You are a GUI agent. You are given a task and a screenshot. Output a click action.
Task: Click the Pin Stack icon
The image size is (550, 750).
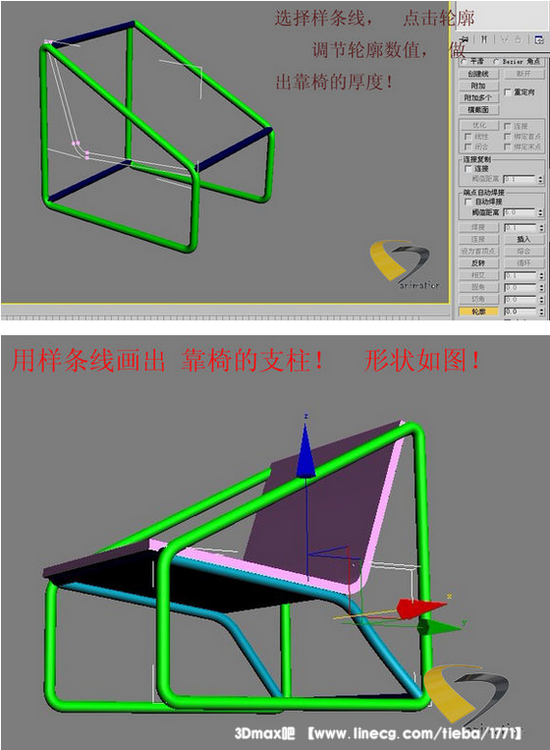pos(464,39)
